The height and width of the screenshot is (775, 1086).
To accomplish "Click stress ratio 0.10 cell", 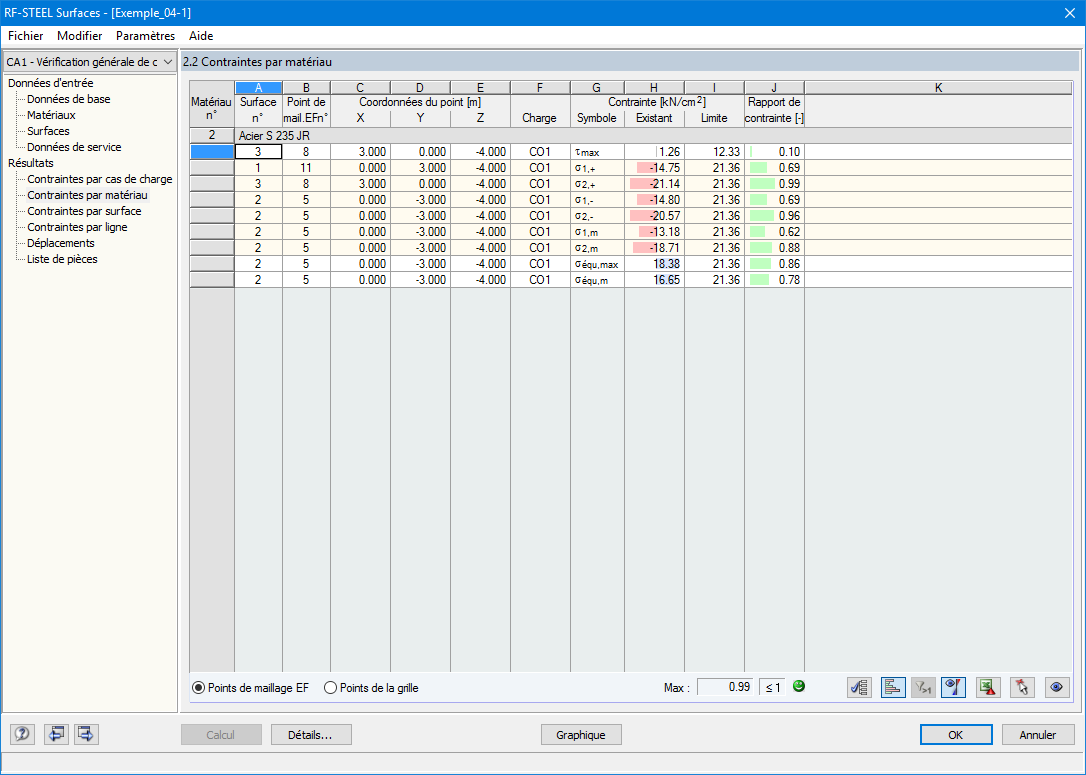I will 774,152.
